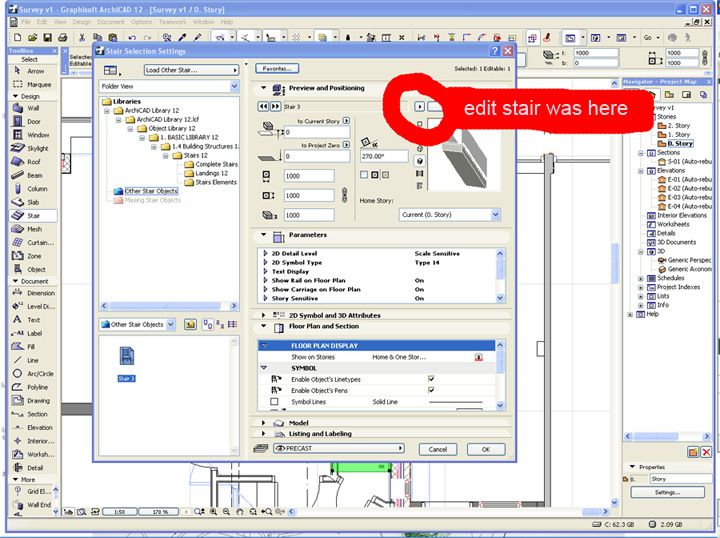Image resolution: width=720 pixels, height=538 pixels.
Task: Open the Design menu
Action: tap(82, 22)
